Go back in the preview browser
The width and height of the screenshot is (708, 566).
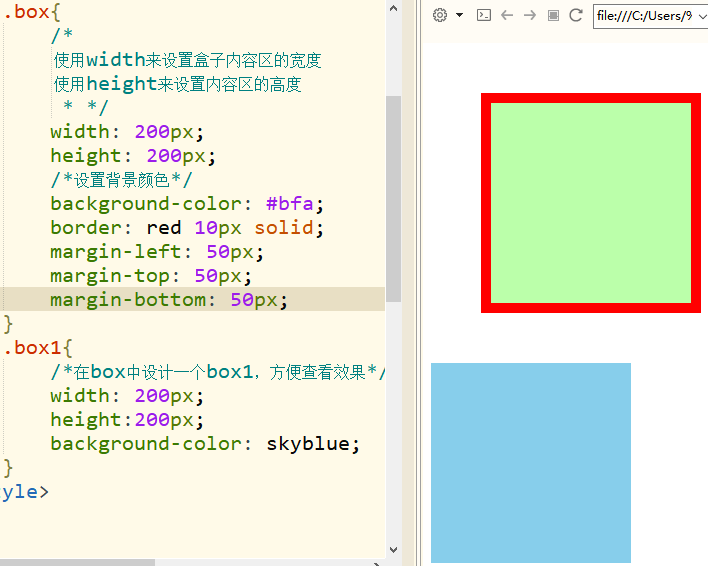coord(507,15)
